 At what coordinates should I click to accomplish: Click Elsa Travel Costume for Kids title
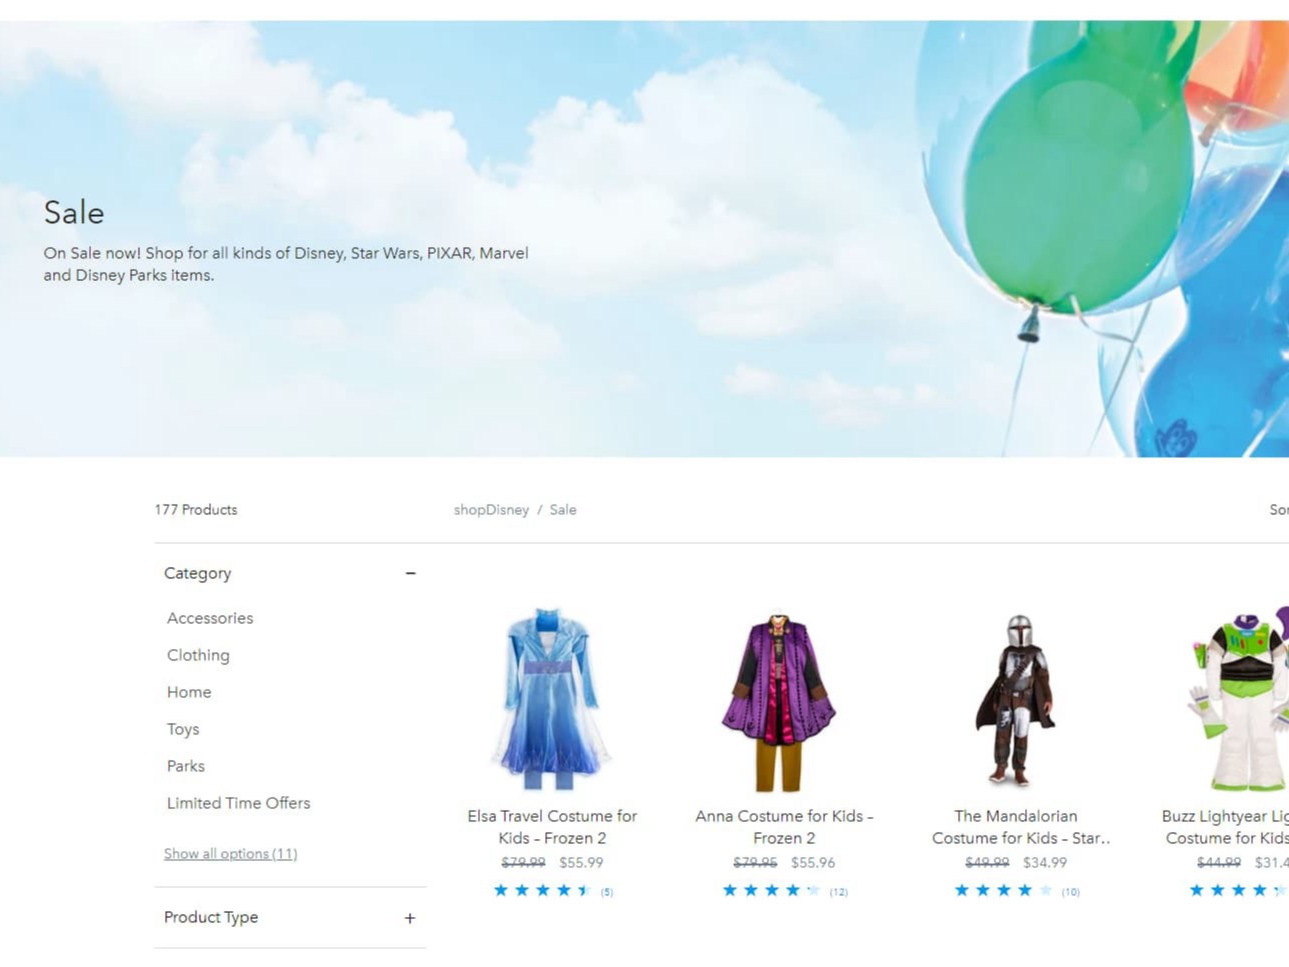click(x=552, y=827)
